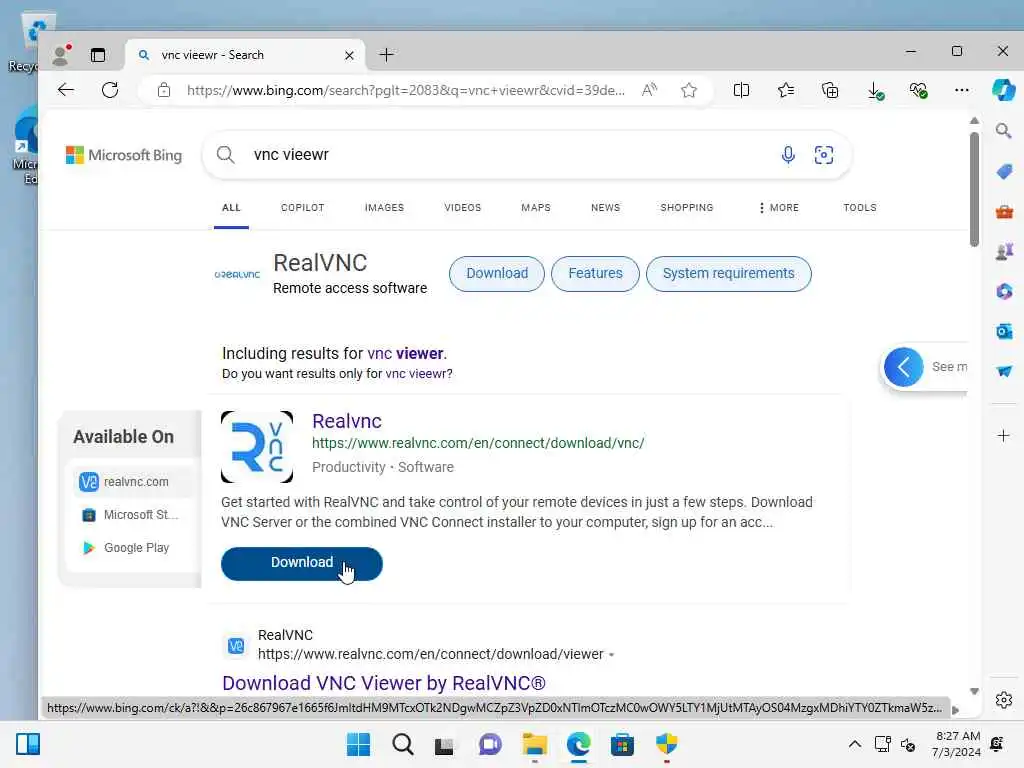Open Microsoft Store from the taskbar
1024x768 pixels.
tap(622, 744)
